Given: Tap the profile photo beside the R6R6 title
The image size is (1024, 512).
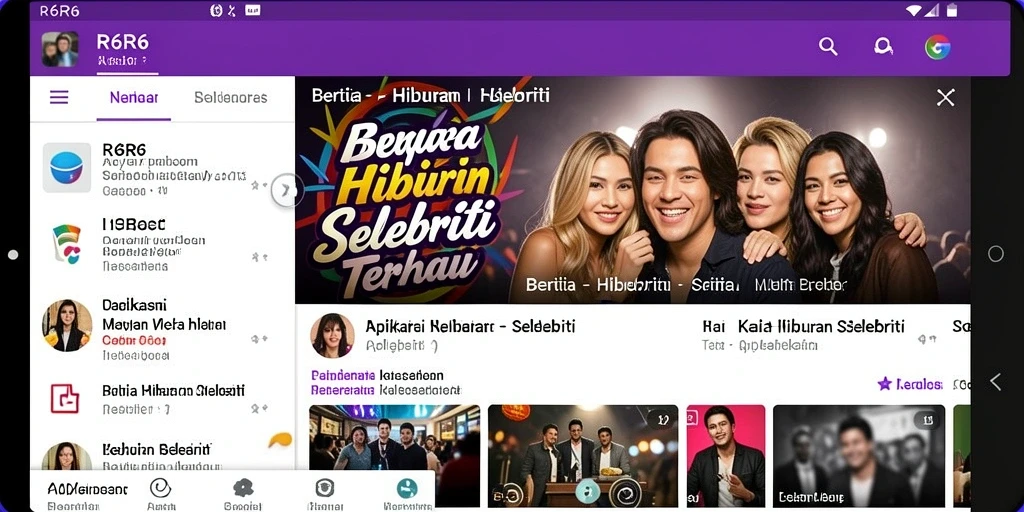Looking at the screenshot, I should [60, 49].
